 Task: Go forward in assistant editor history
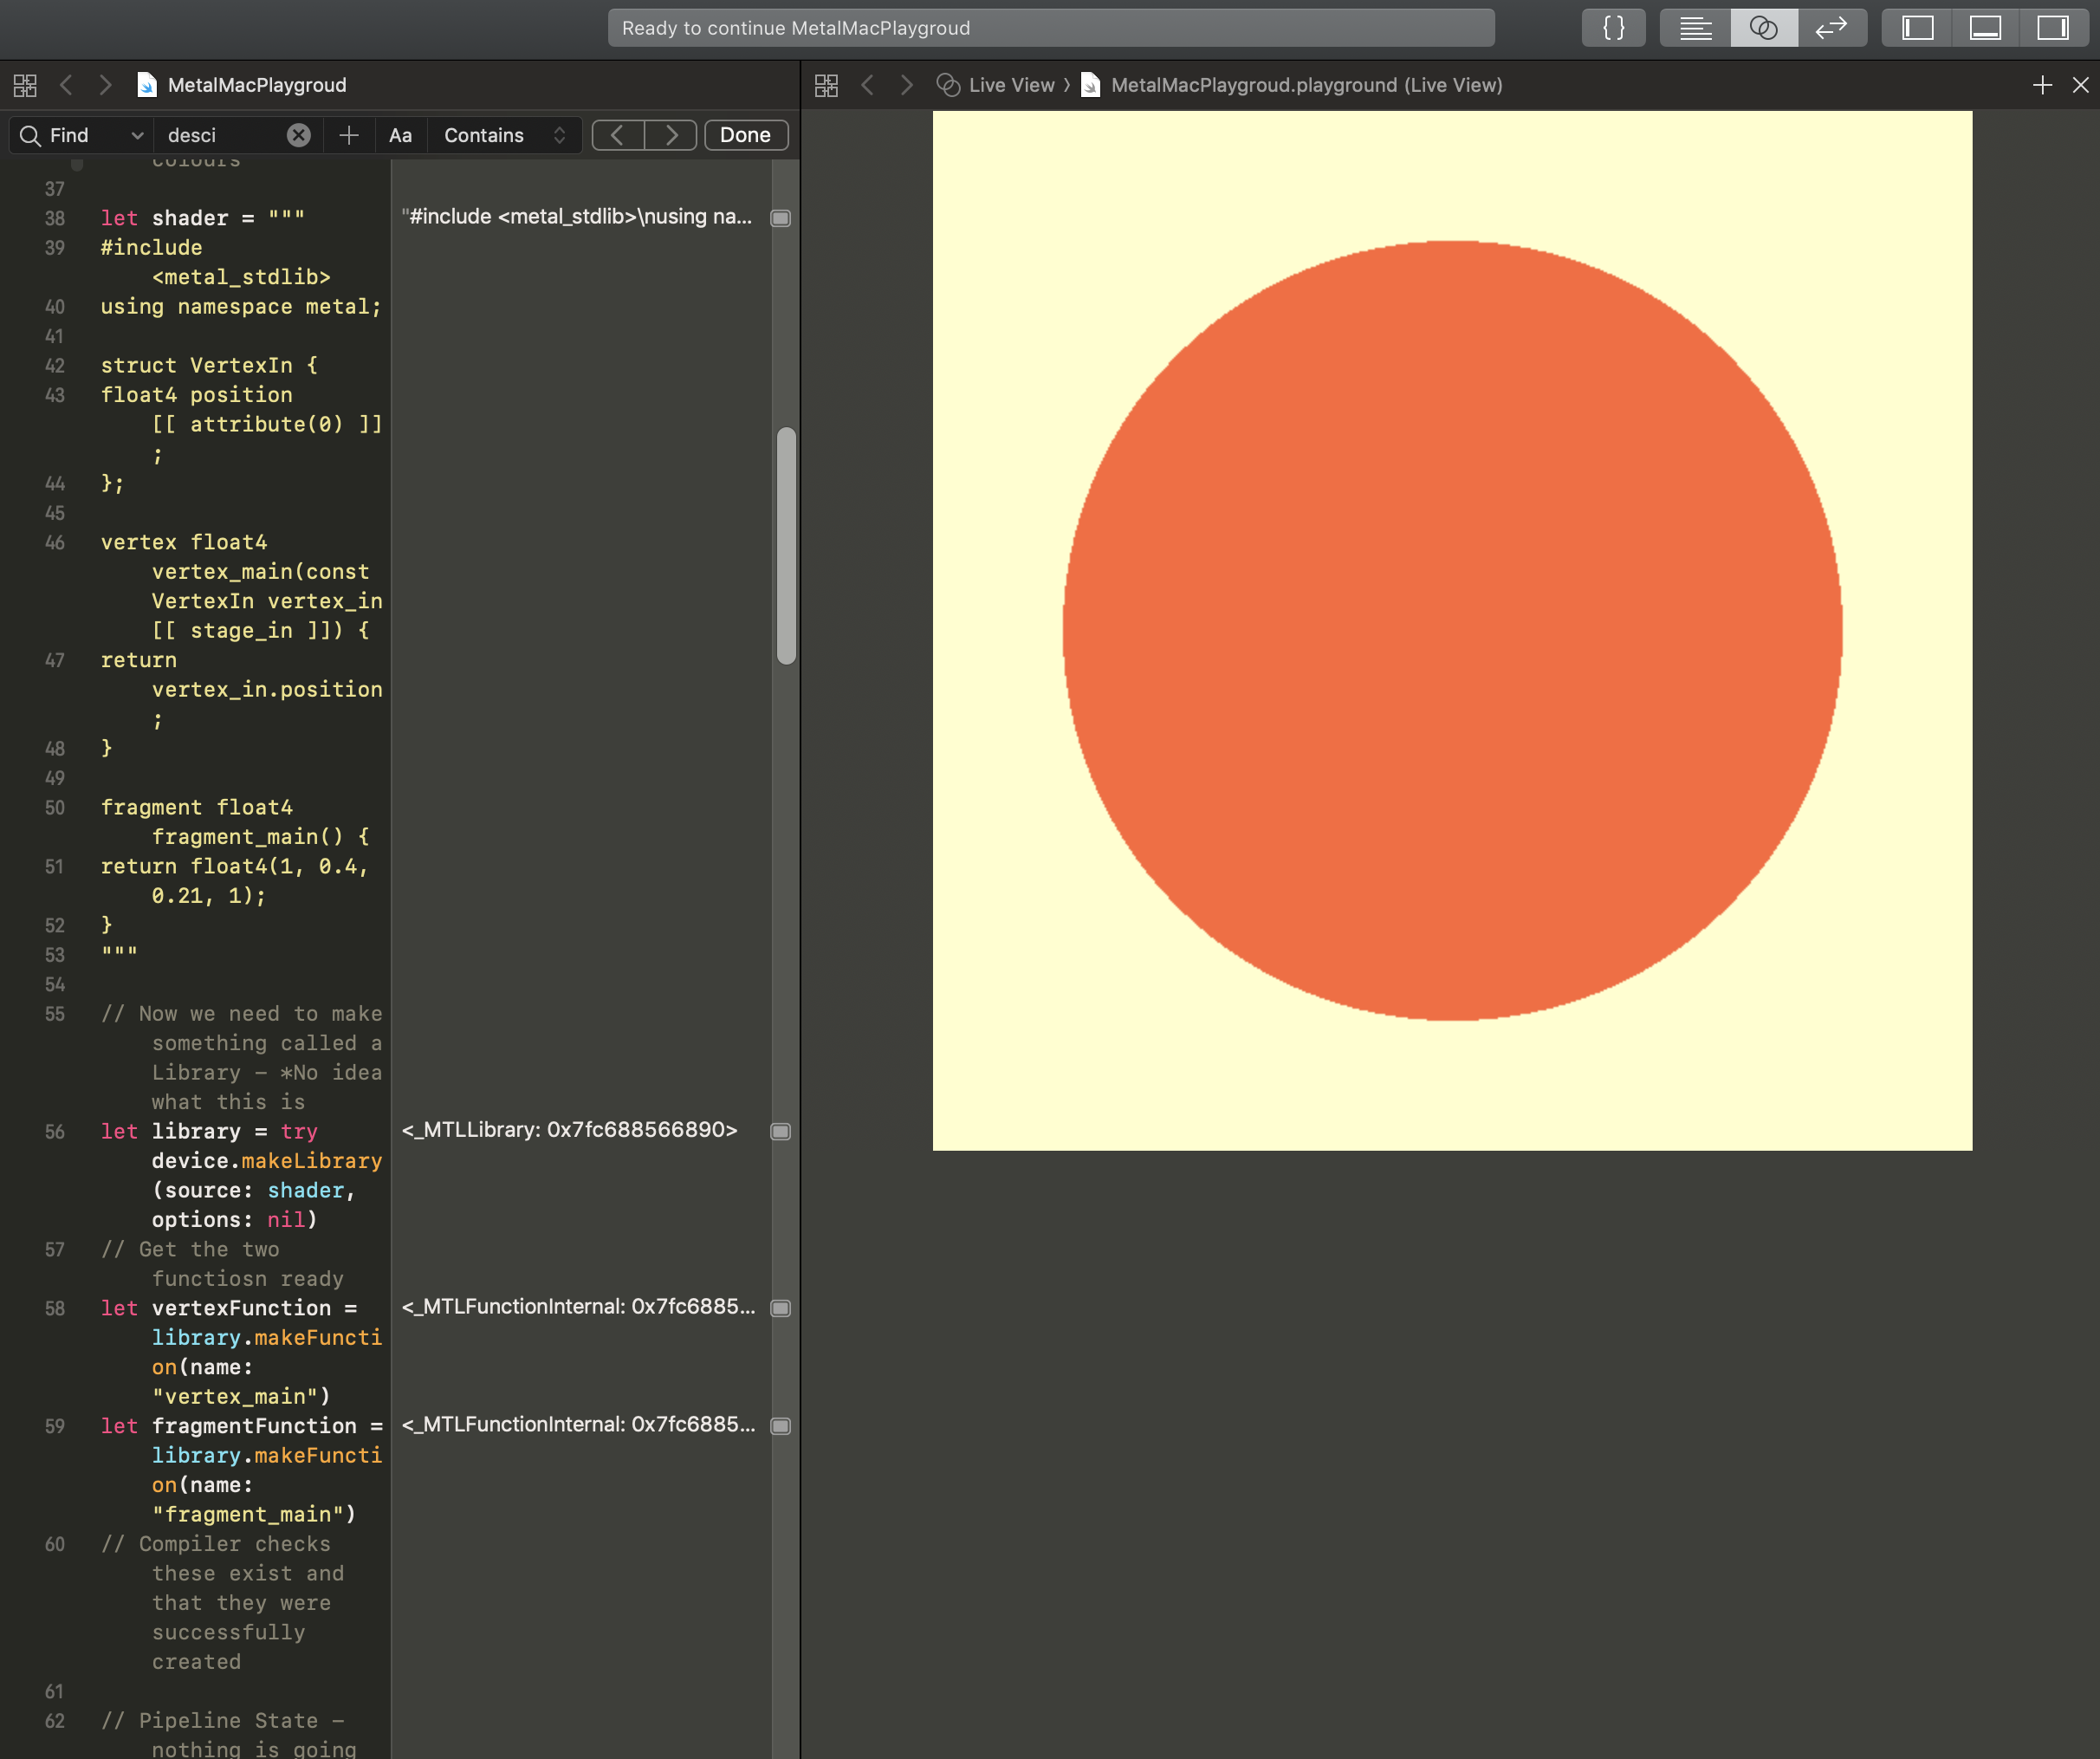coord(906,85)
